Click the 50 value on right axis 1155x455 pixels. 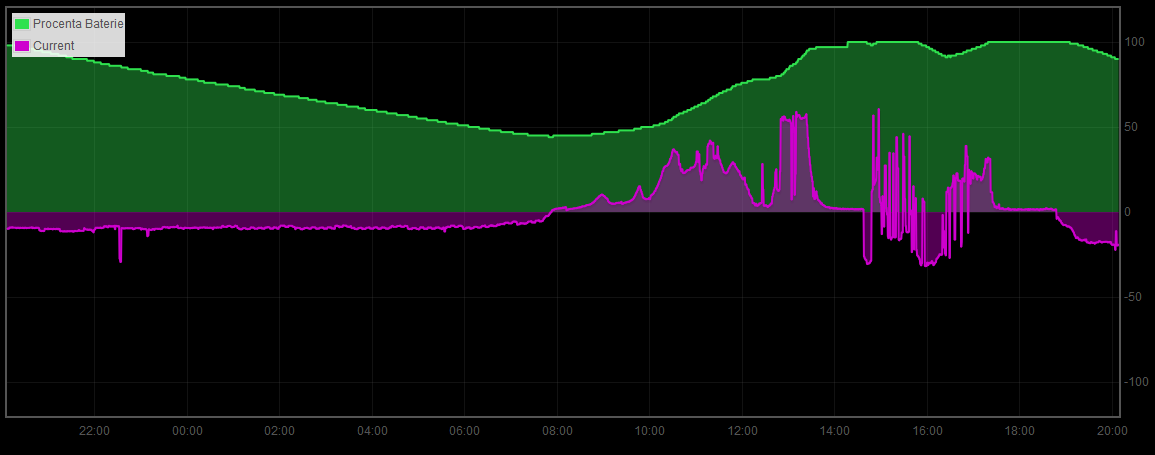click(1131, 127)
